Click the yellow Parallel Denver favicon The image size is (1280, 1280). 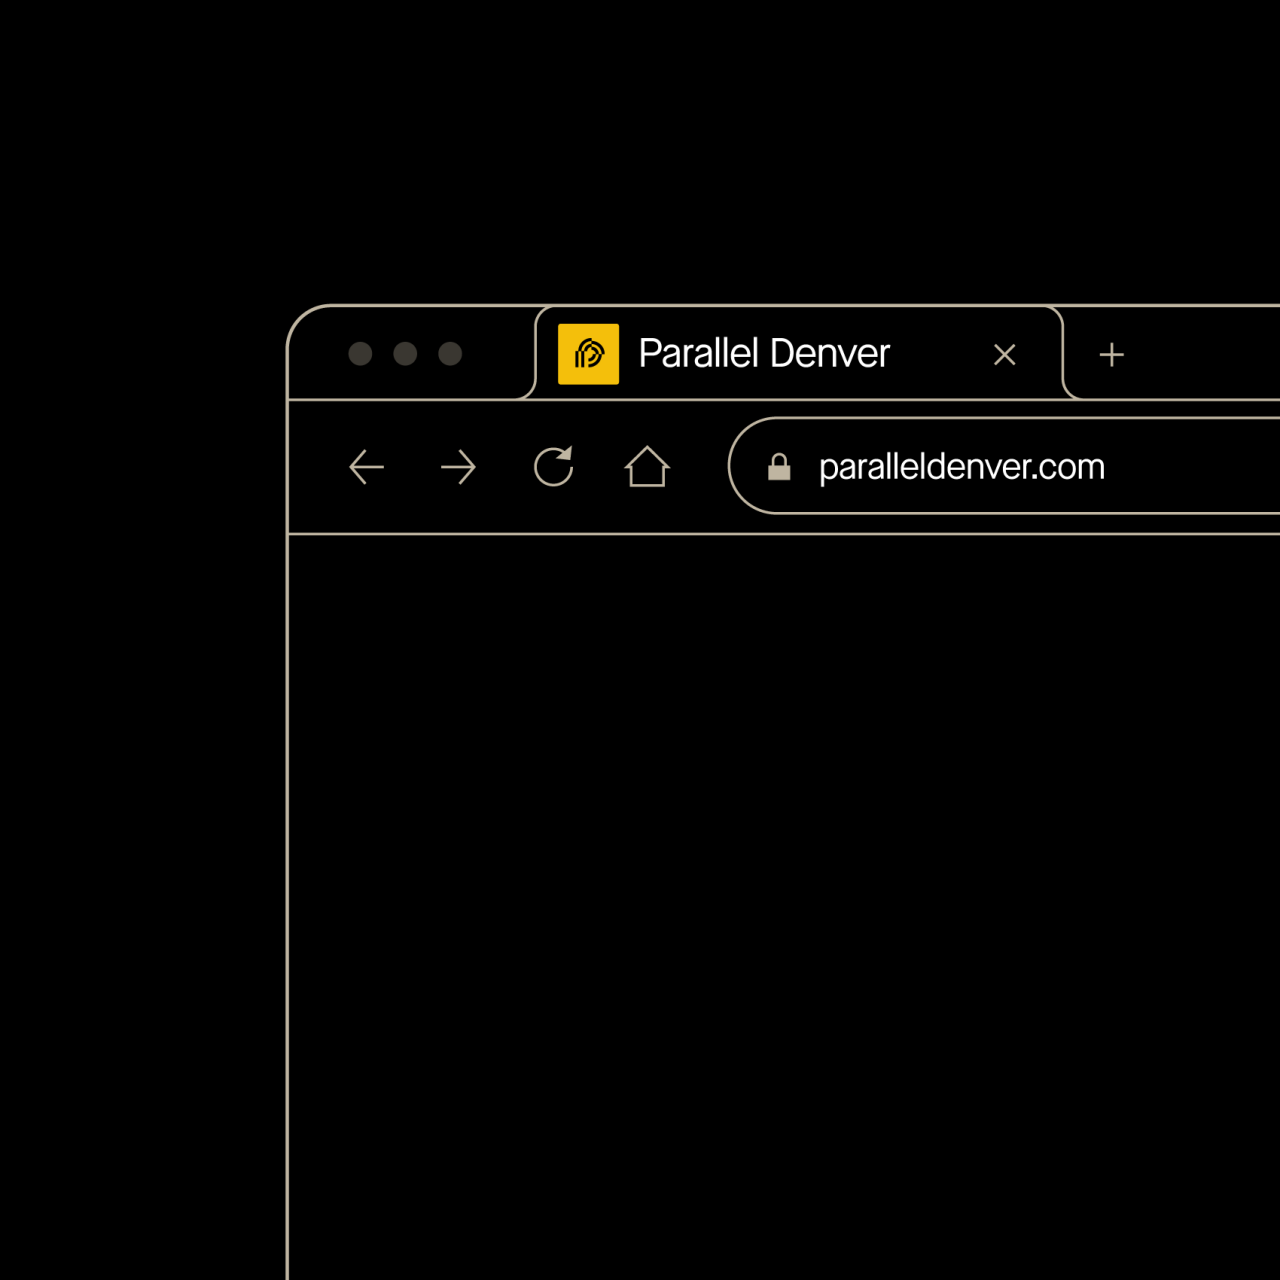(x=588, y=354)
